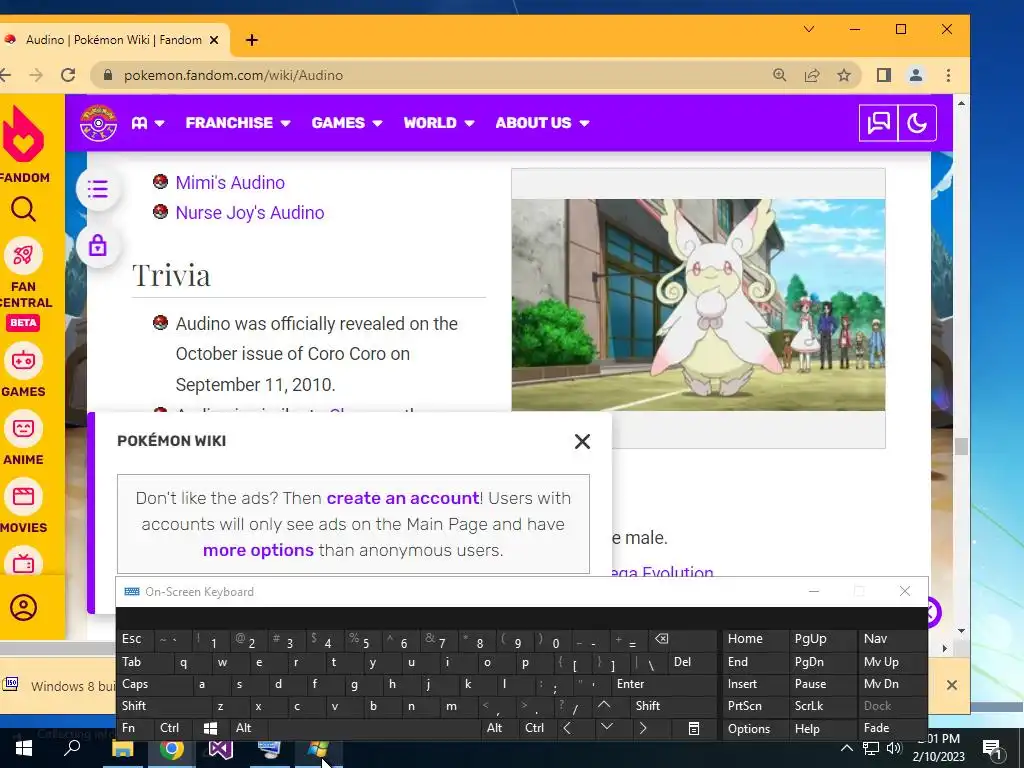Click the share page icon in address bar
Screen dimensions: 1024x768
tap(812, 75)
